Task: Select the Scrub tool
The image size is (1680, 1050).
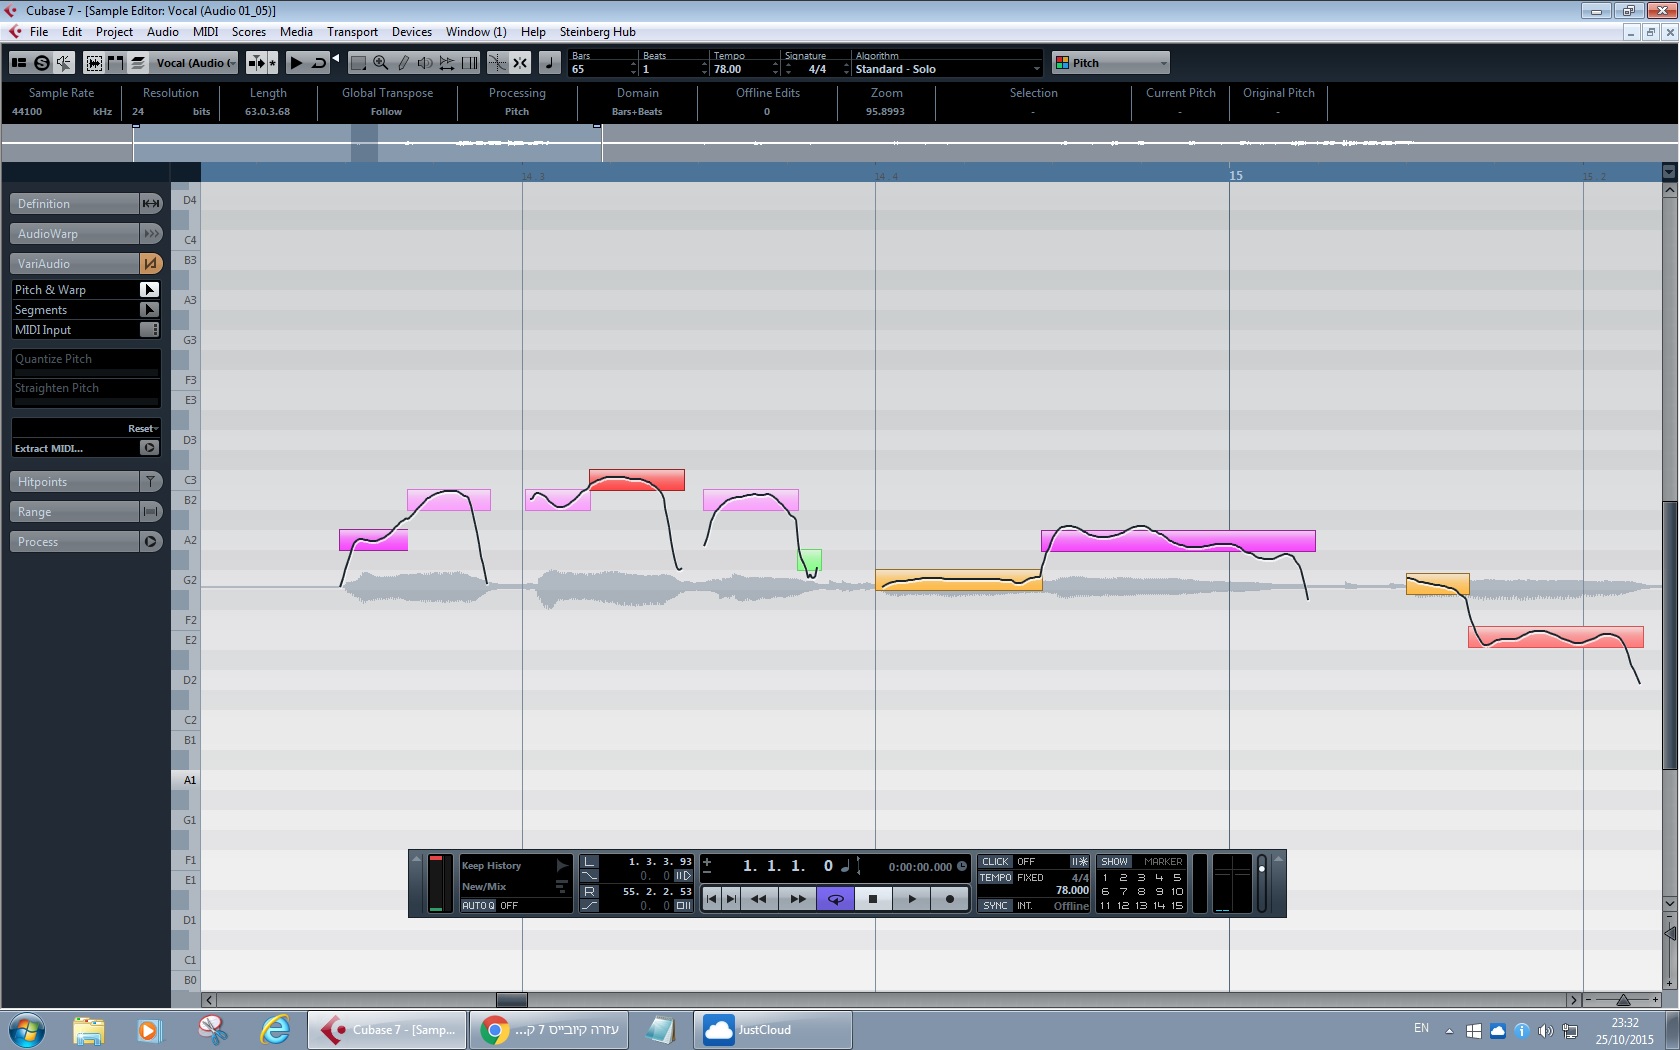Action: coord(447,63)
